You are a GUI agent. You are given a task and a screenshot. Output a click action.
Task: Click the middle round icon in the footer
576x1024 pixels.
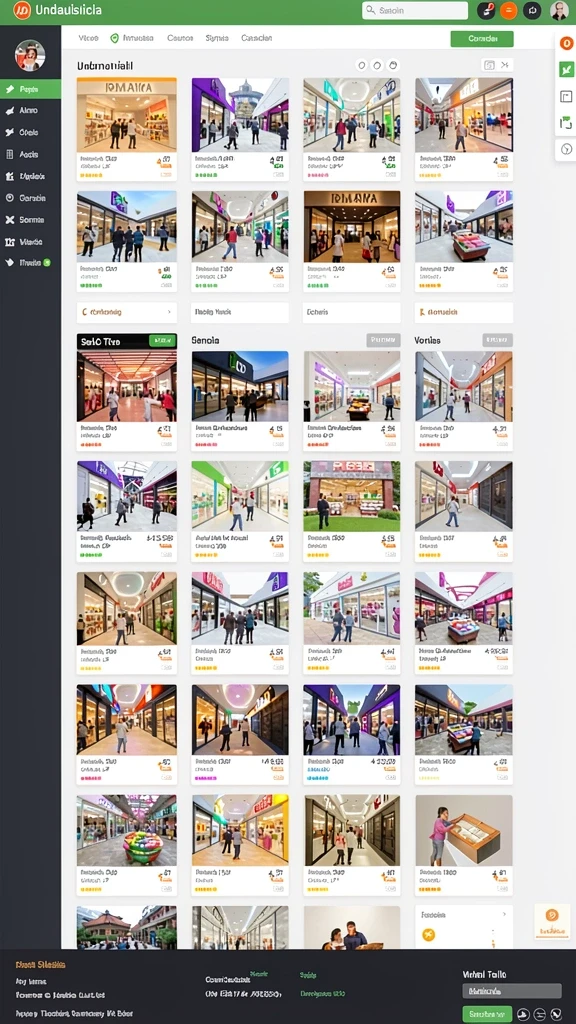pyautogui.click(x=540, y=1014)
